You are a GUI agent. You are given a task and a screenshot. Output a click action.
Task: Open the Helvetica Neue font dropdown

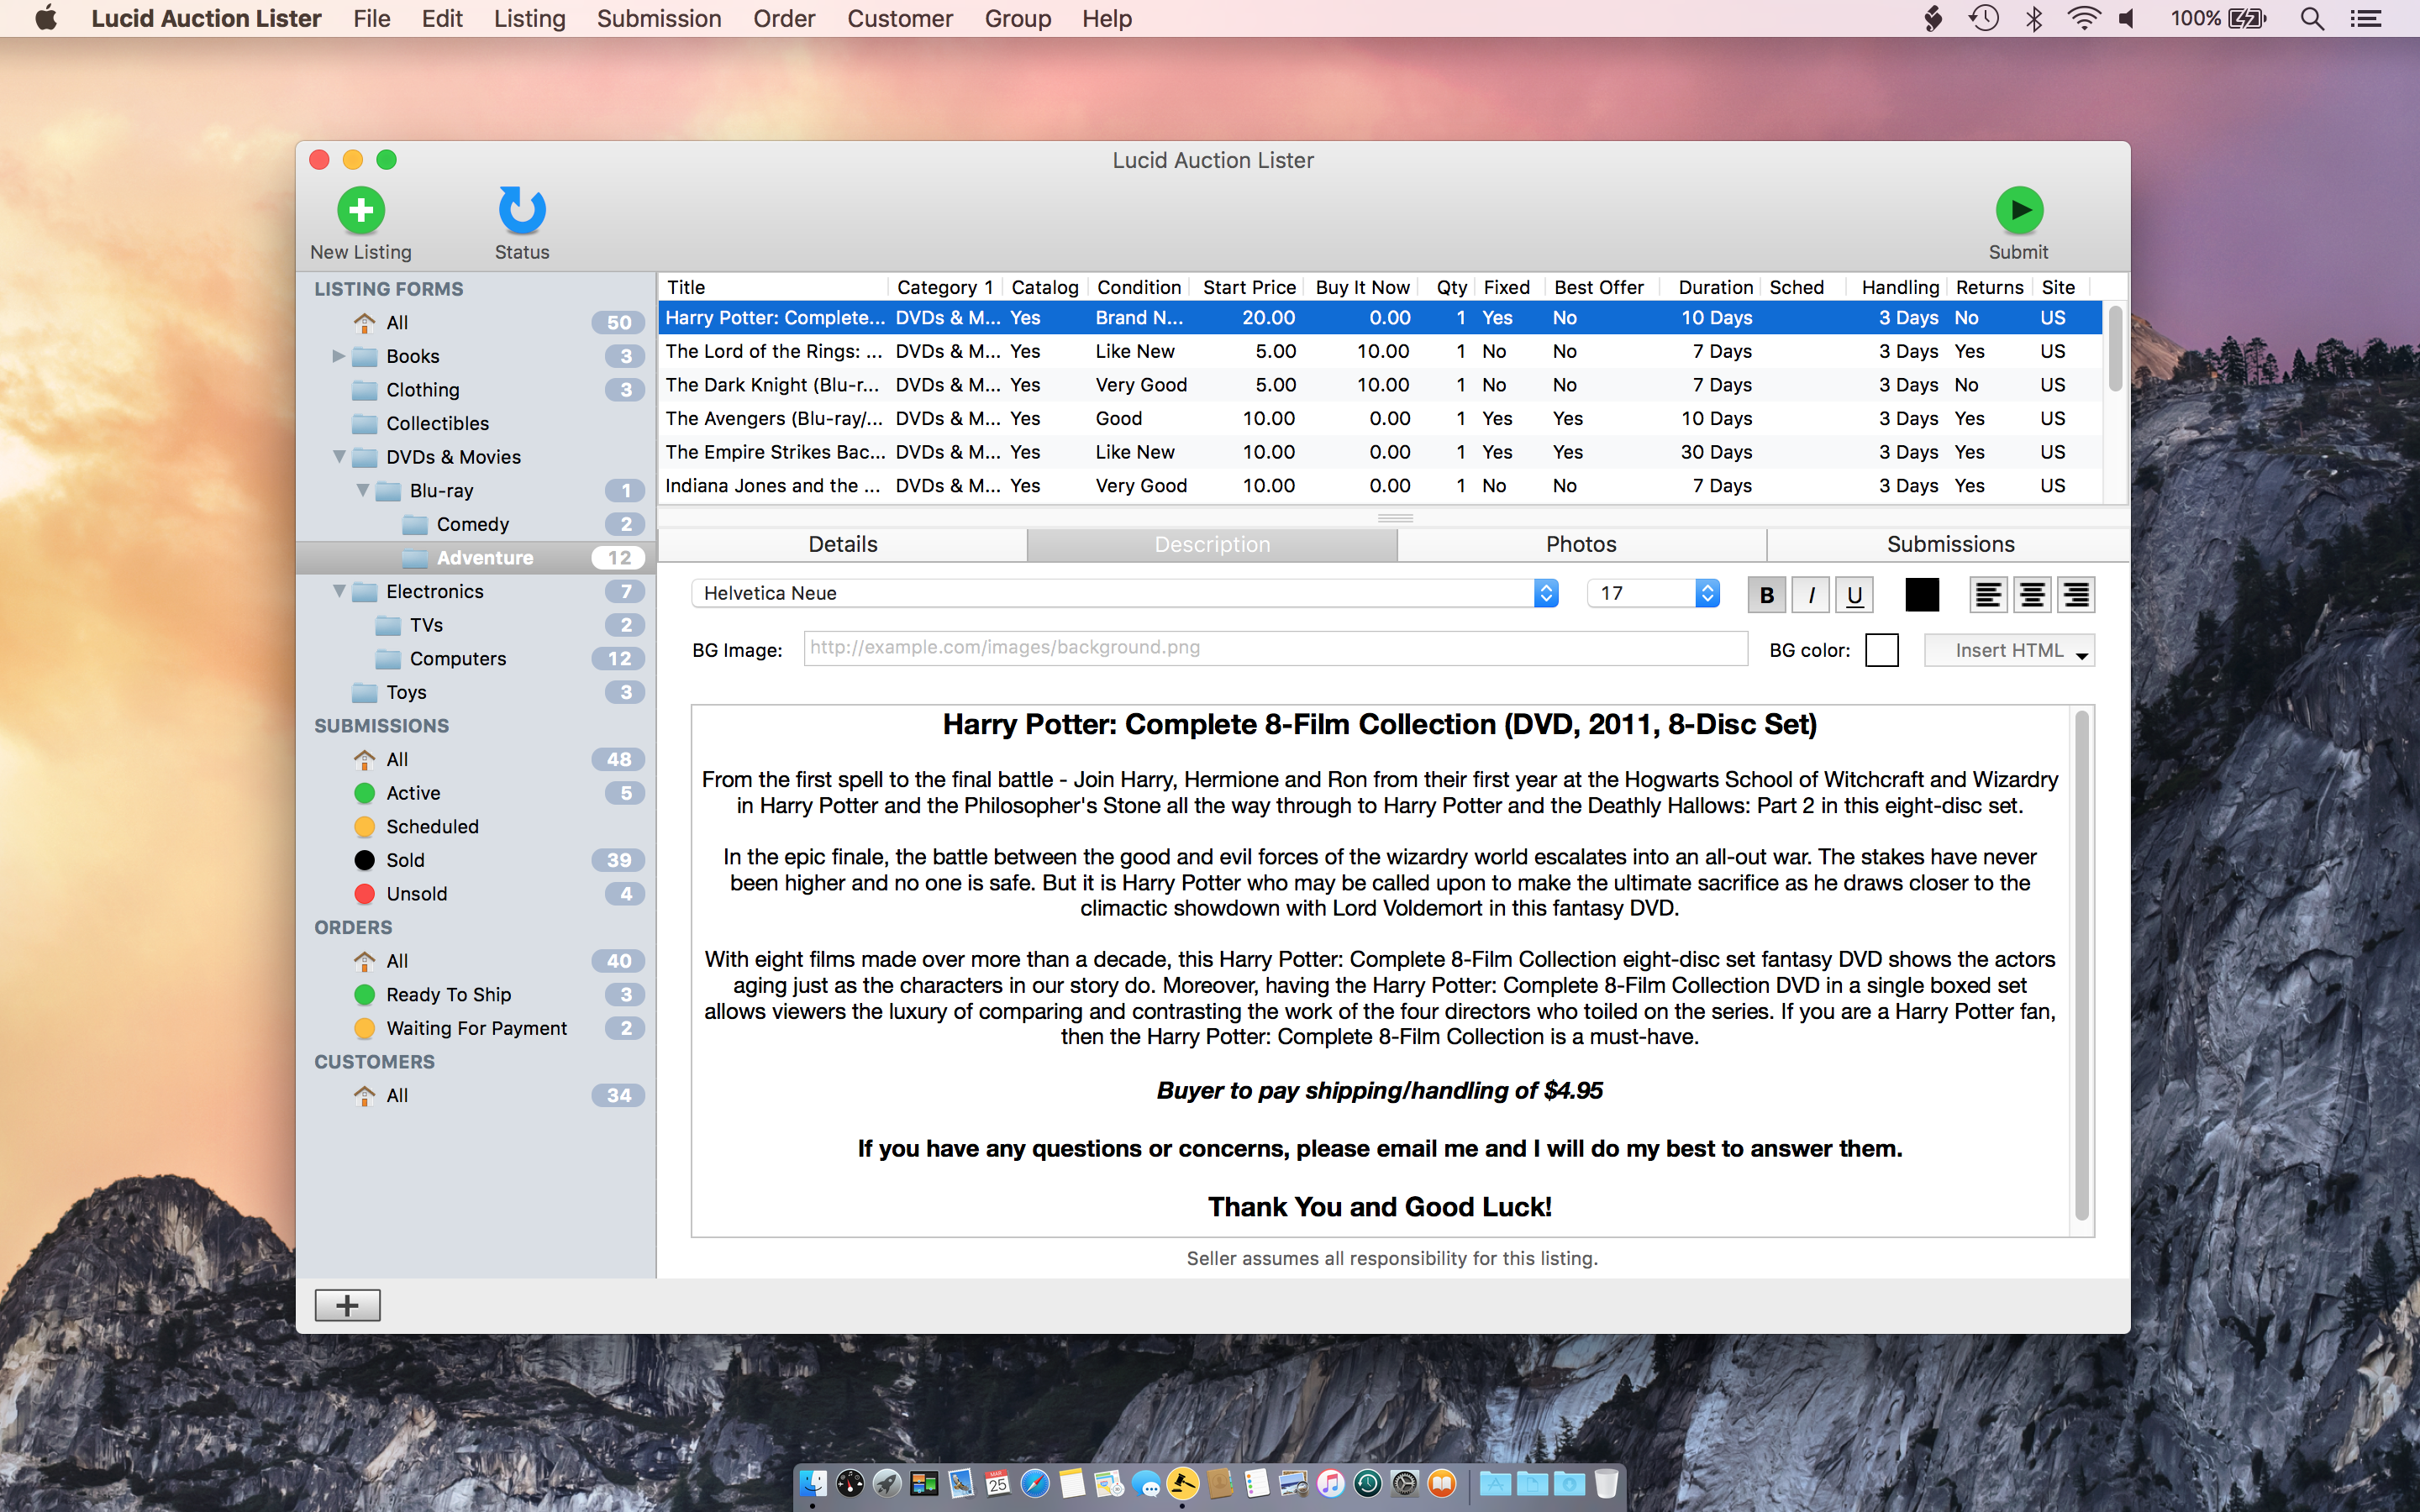coord(1124,593)
